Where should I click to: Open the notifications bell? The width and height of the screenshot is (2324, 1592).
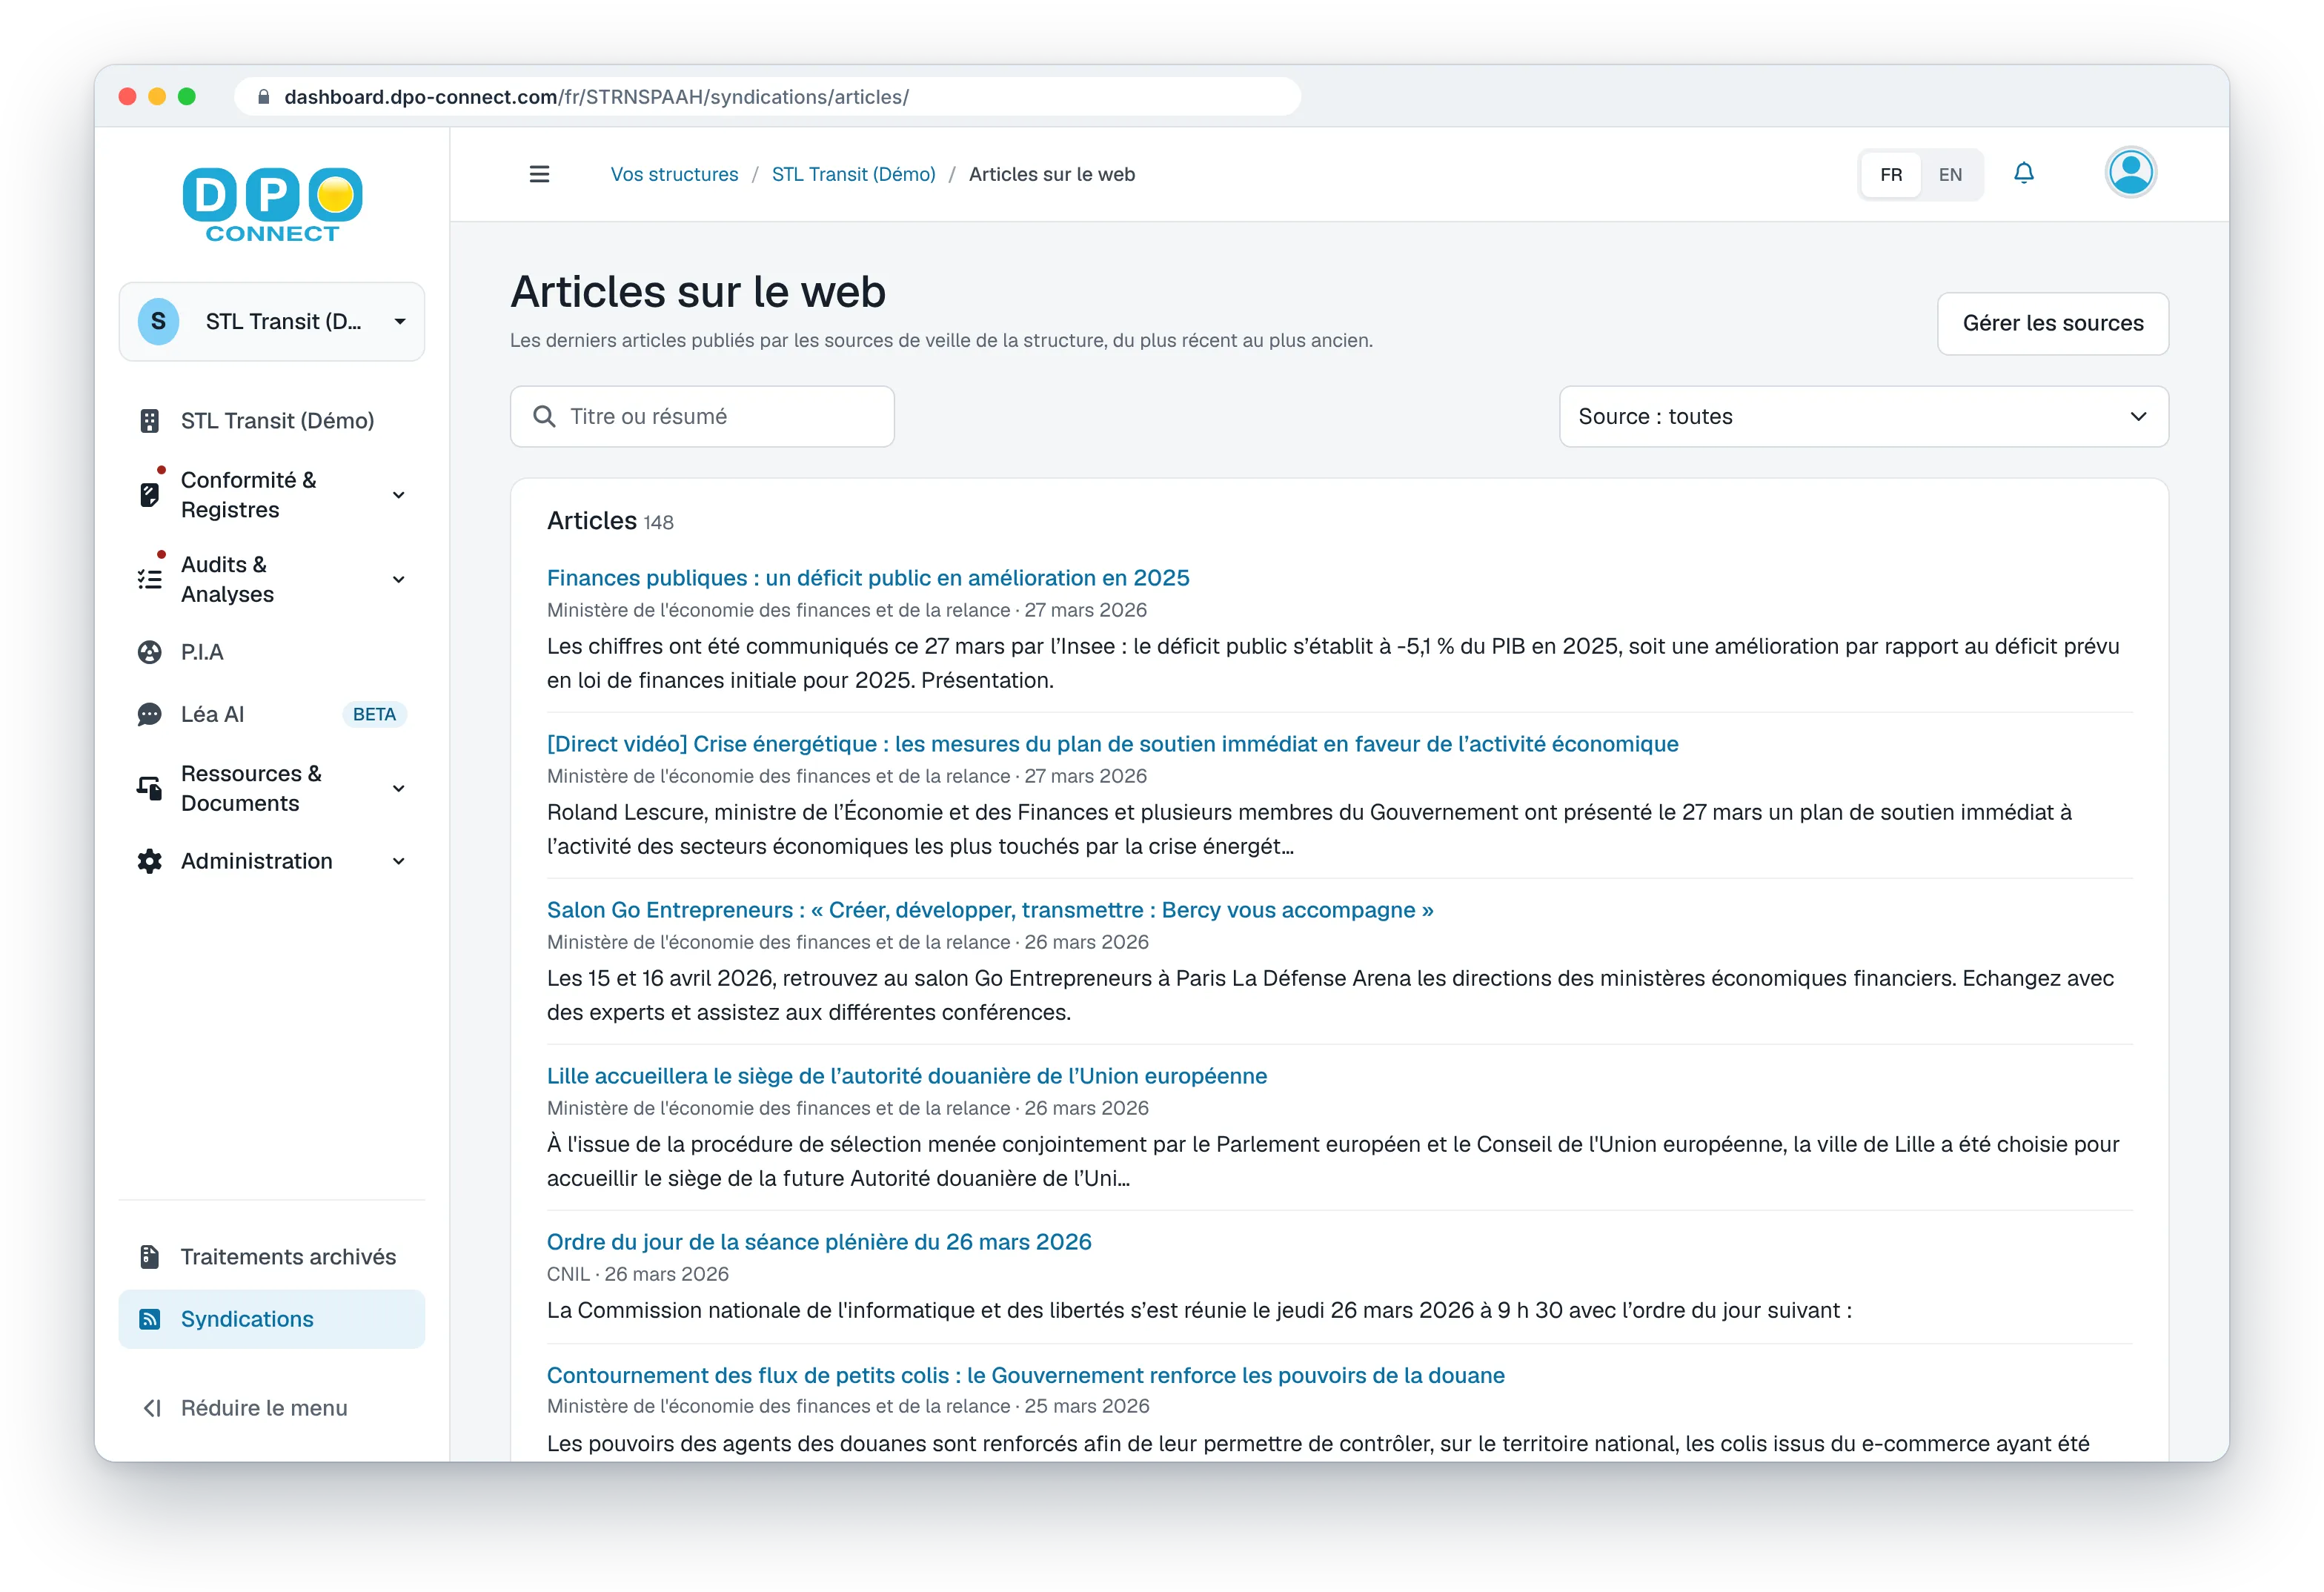tap(2023, 174)
